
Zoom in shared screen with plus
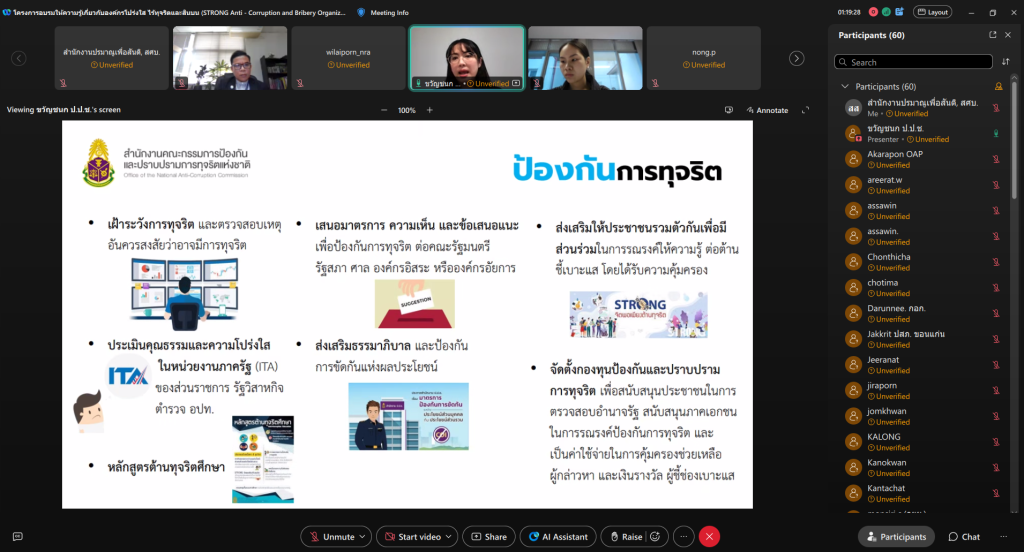(430, 110)
